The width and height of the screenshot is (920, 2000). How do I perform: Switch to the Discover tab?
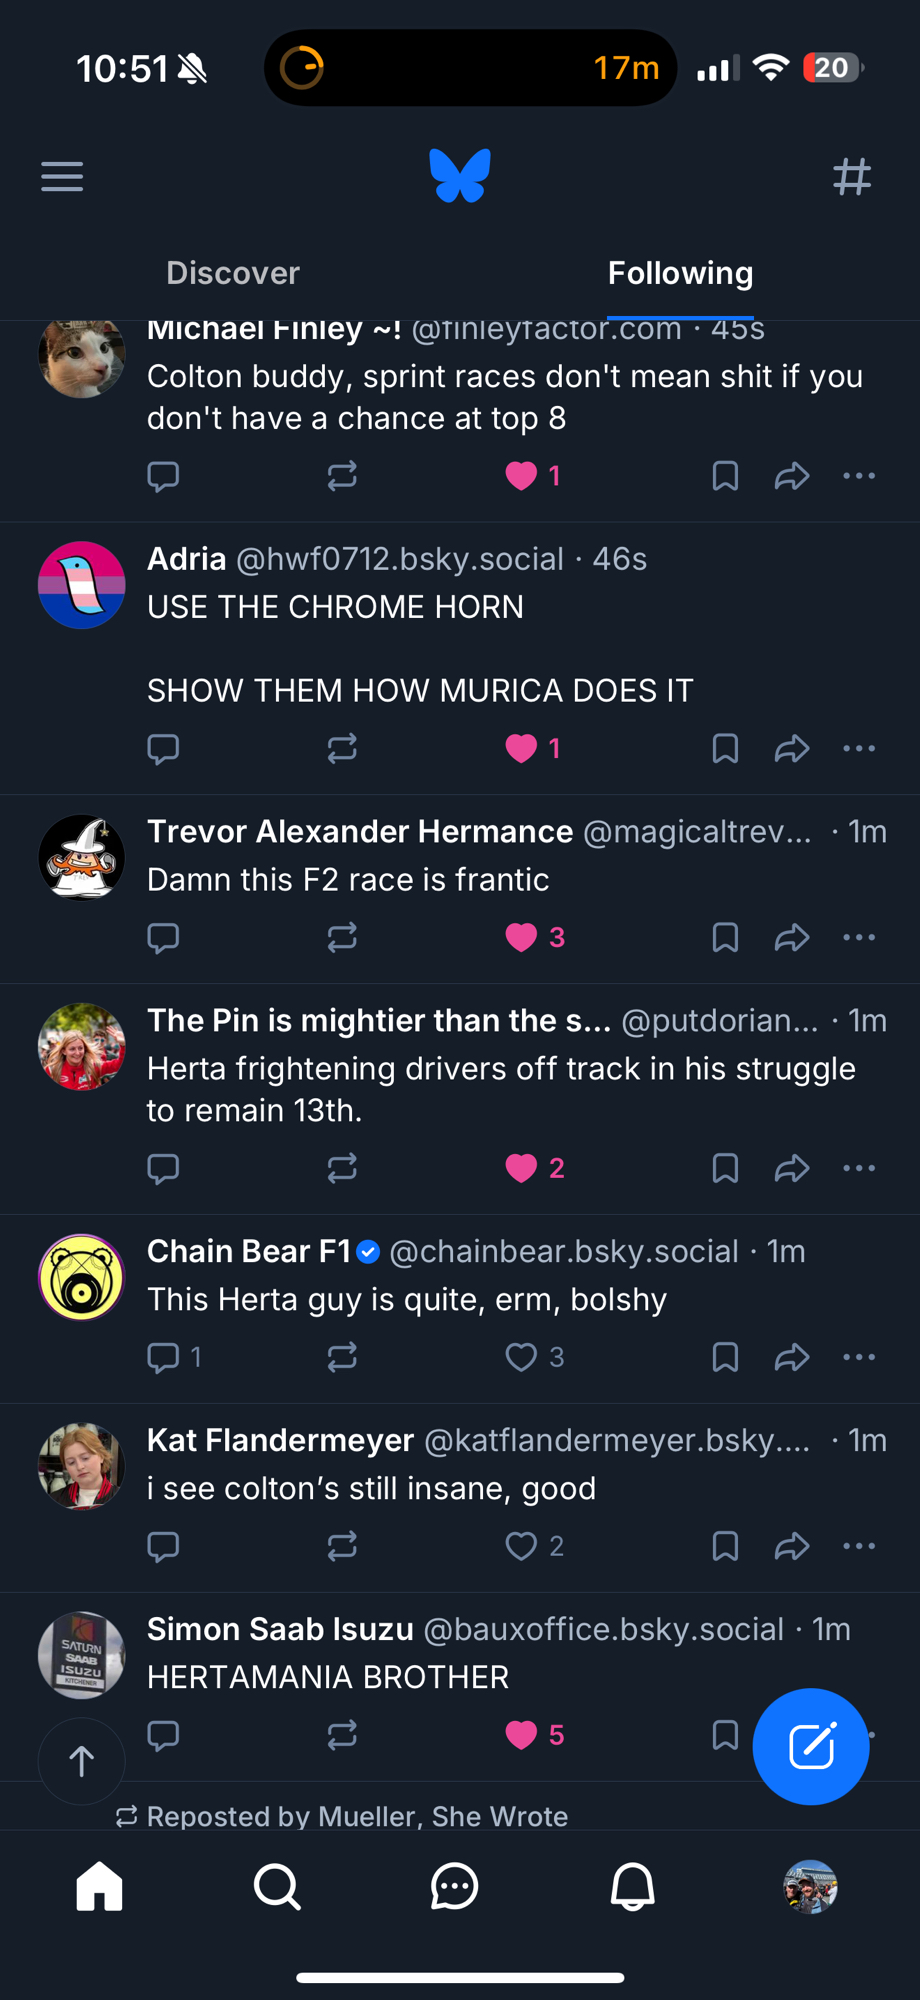233,273
